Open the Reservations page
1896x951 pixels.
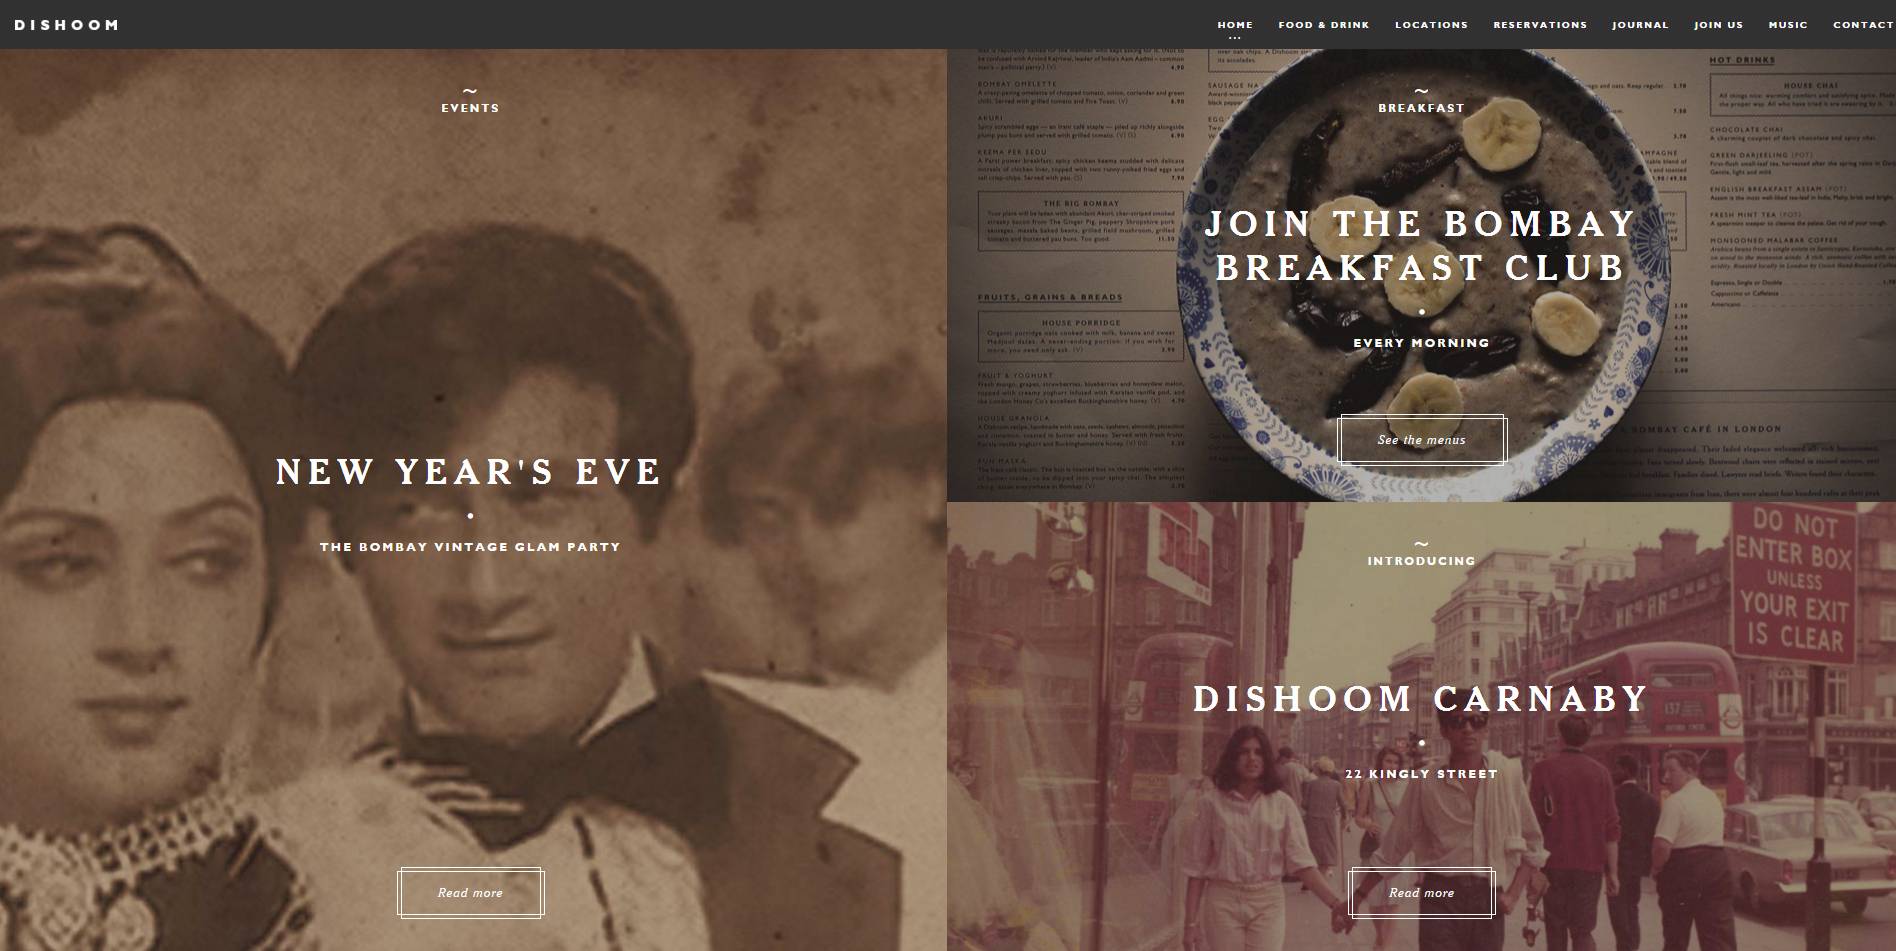pyautogui.click(x=1540, y=25)
